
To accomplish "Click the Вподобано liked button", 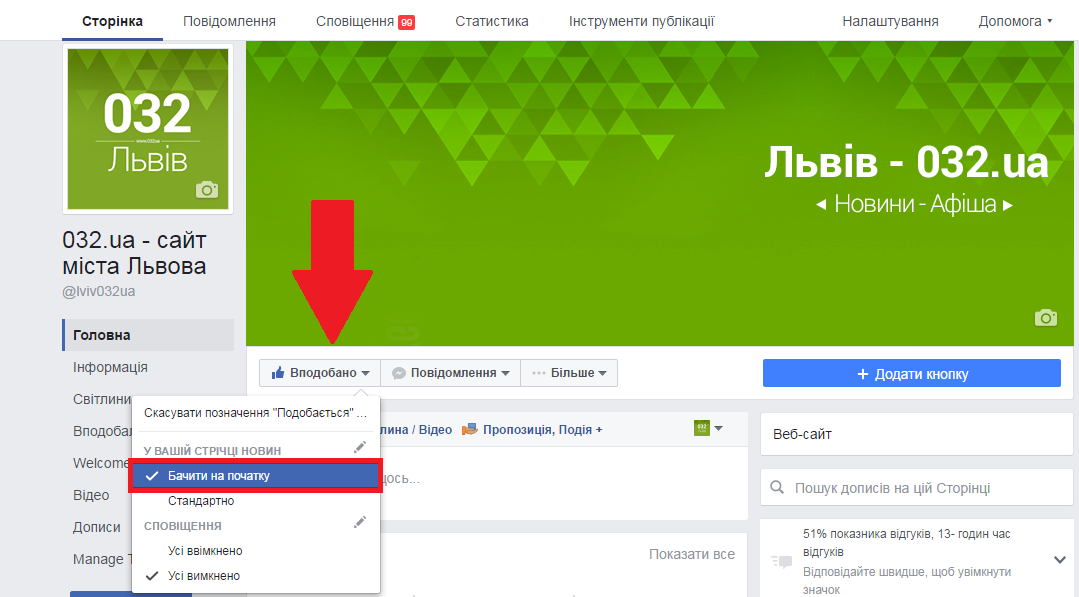I will coord(320,373).
